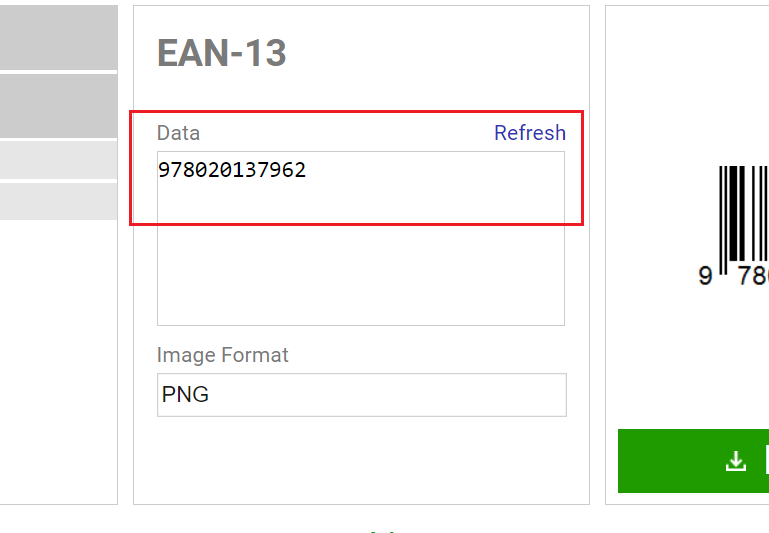Click the PNG value in format field
Screen dimensions: 769x533
[186, 395]
